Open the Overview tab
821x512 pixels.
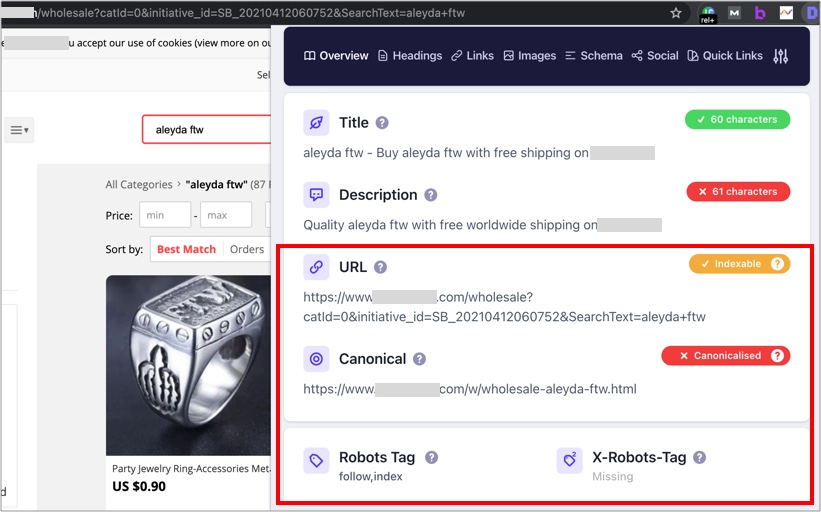336,55
